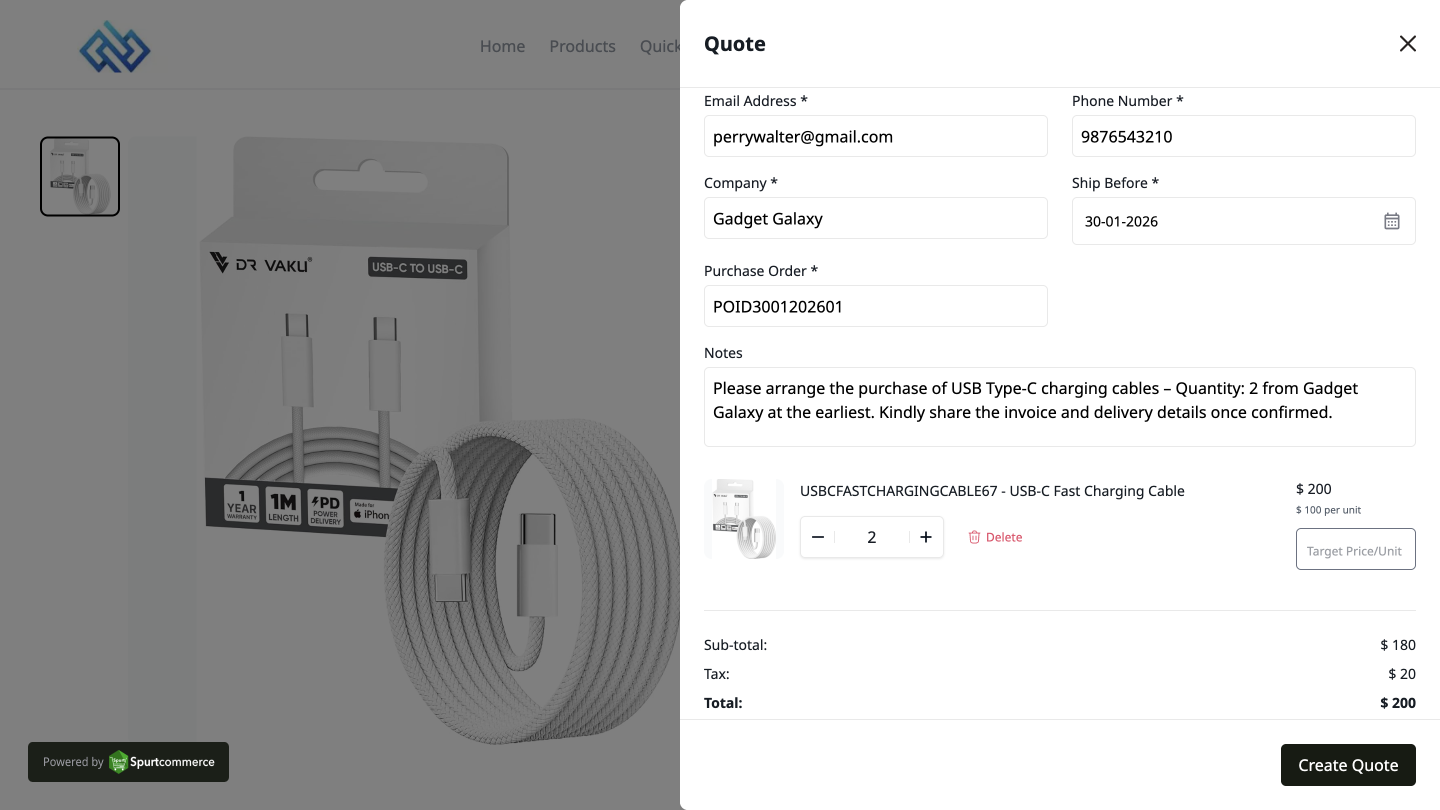Image resolution: width=1440 pixels, height=810 pixels.
Task: Increase cable quantity with plus icon
Action: tap(926, 537)
